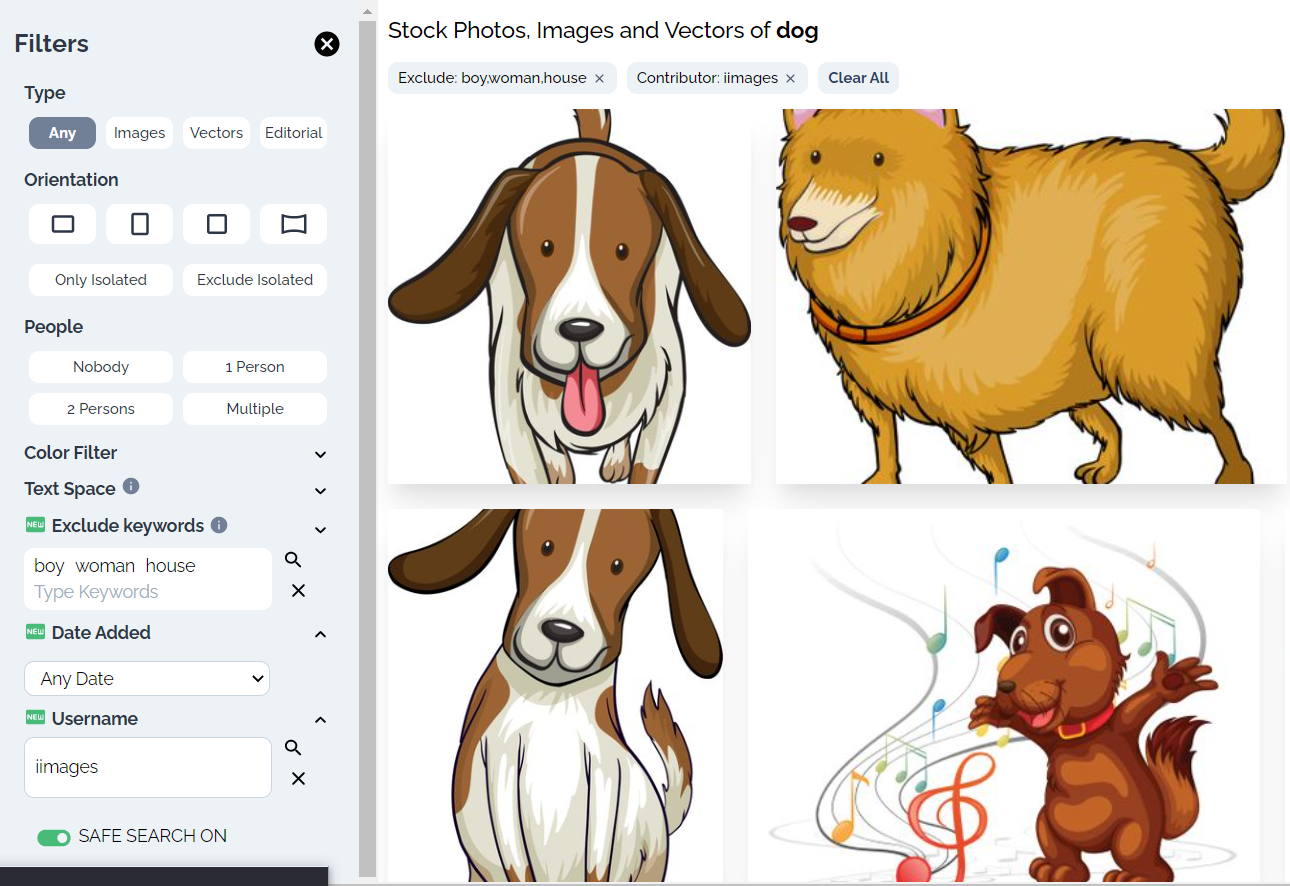Close the Filters panel
The width and height of the screenshot is (1290, 886).
point(327,44)
